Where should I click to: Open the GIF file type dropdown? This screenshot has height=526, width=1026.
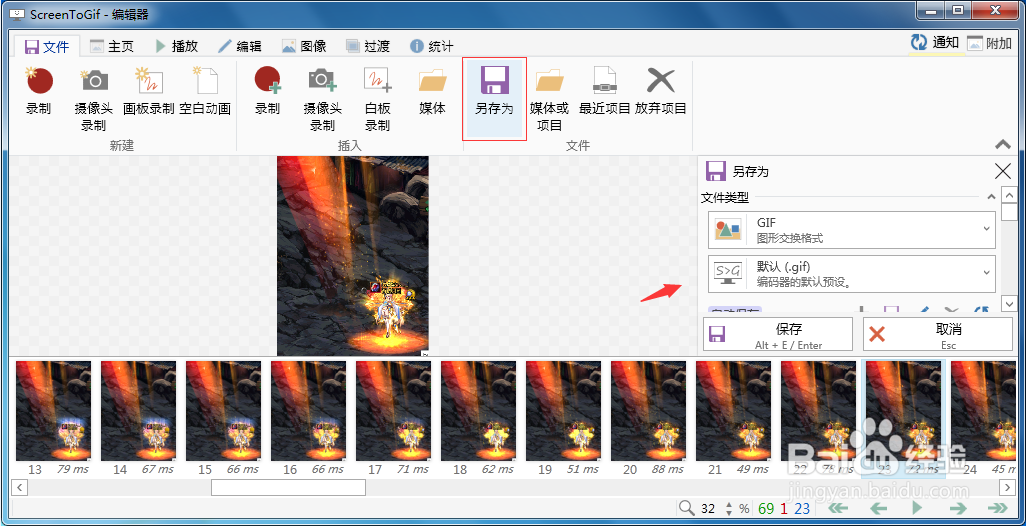852,230
